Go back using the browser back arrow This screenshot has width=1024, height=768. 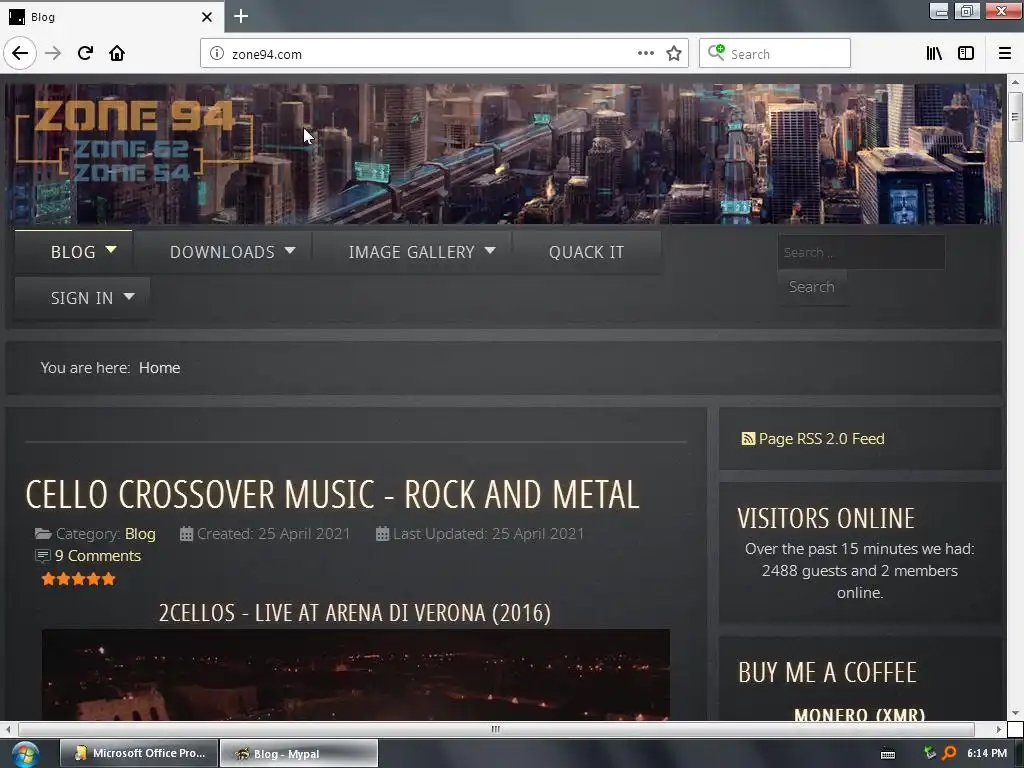coord(20,53)
